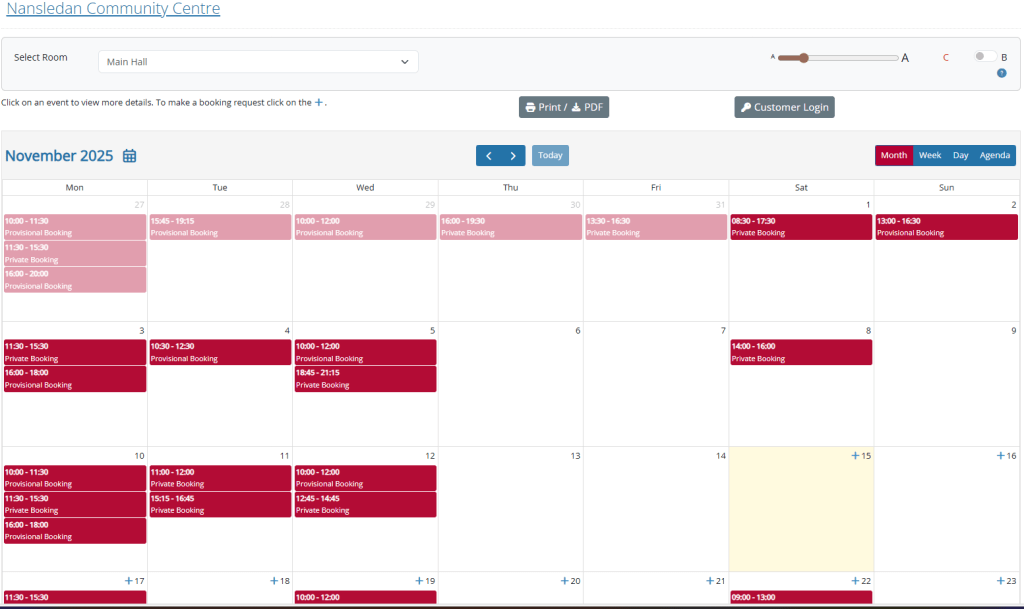1024x609 pixels.
Task: Click the text size slider handle
Action: click(x=802, y=58)
